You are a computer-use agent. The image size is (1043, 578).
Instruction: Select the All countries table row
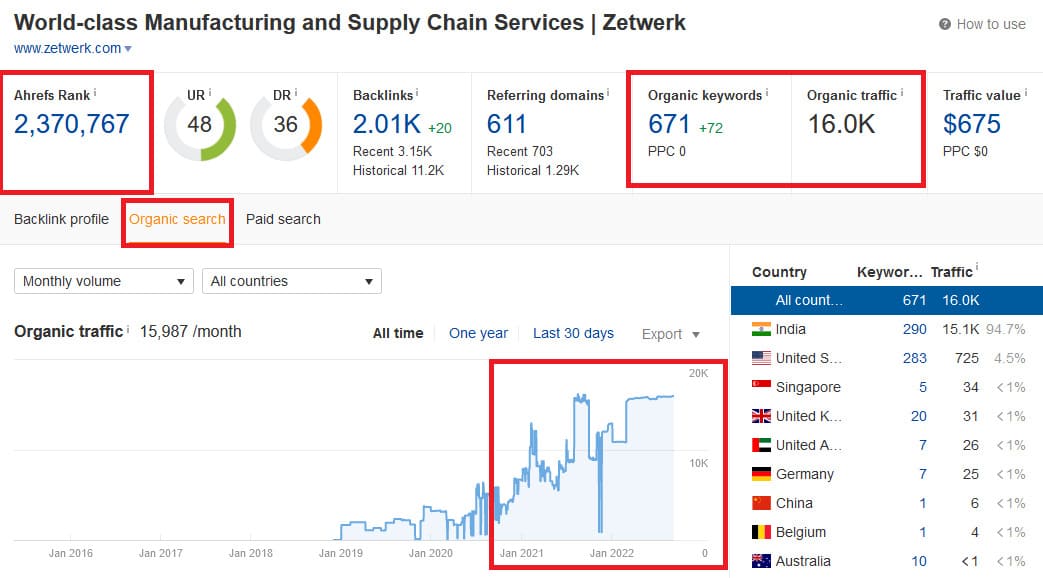pyautogui.click(x=885, y=300)
